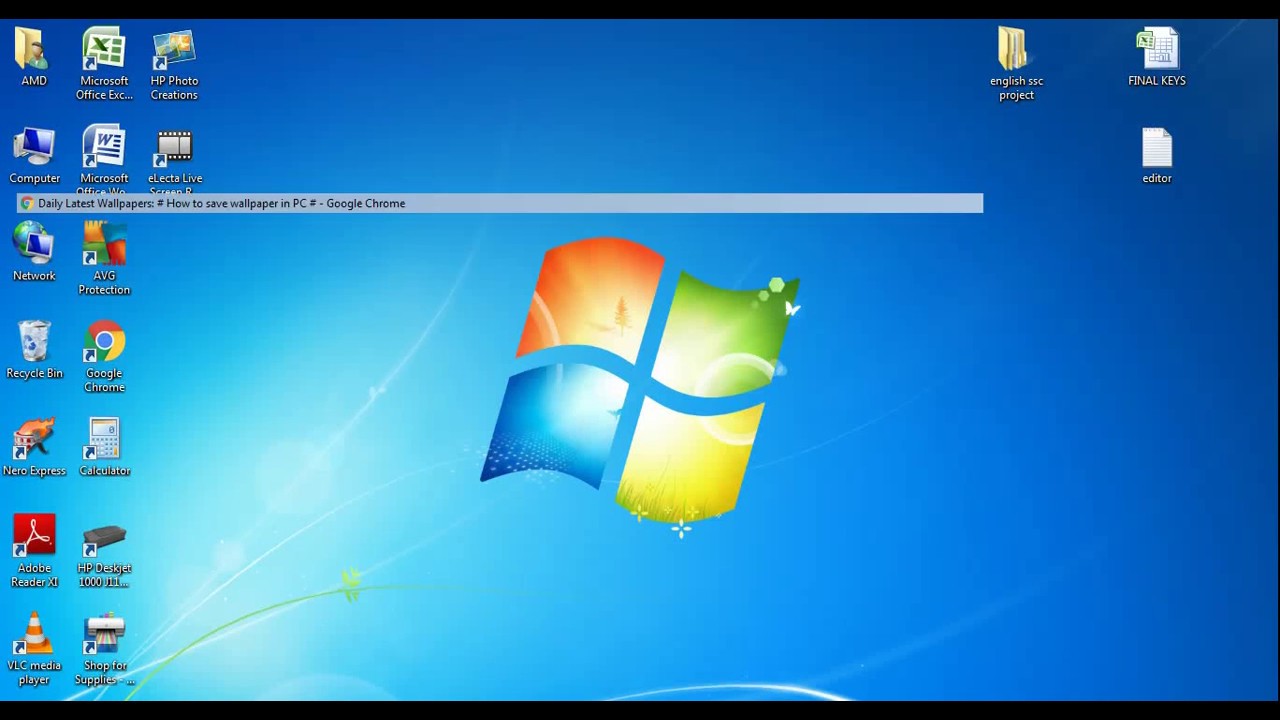Select the Nero Express shortcut
This screenshot has width=1280, height=720.
pyautogui.click(x=34, y=447)
